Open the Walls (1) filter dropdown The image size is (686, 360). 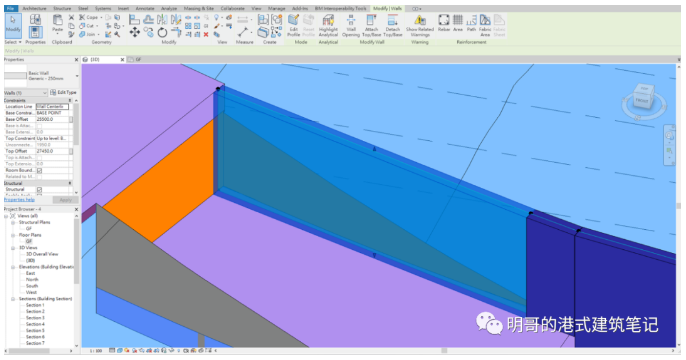[44, 93]
